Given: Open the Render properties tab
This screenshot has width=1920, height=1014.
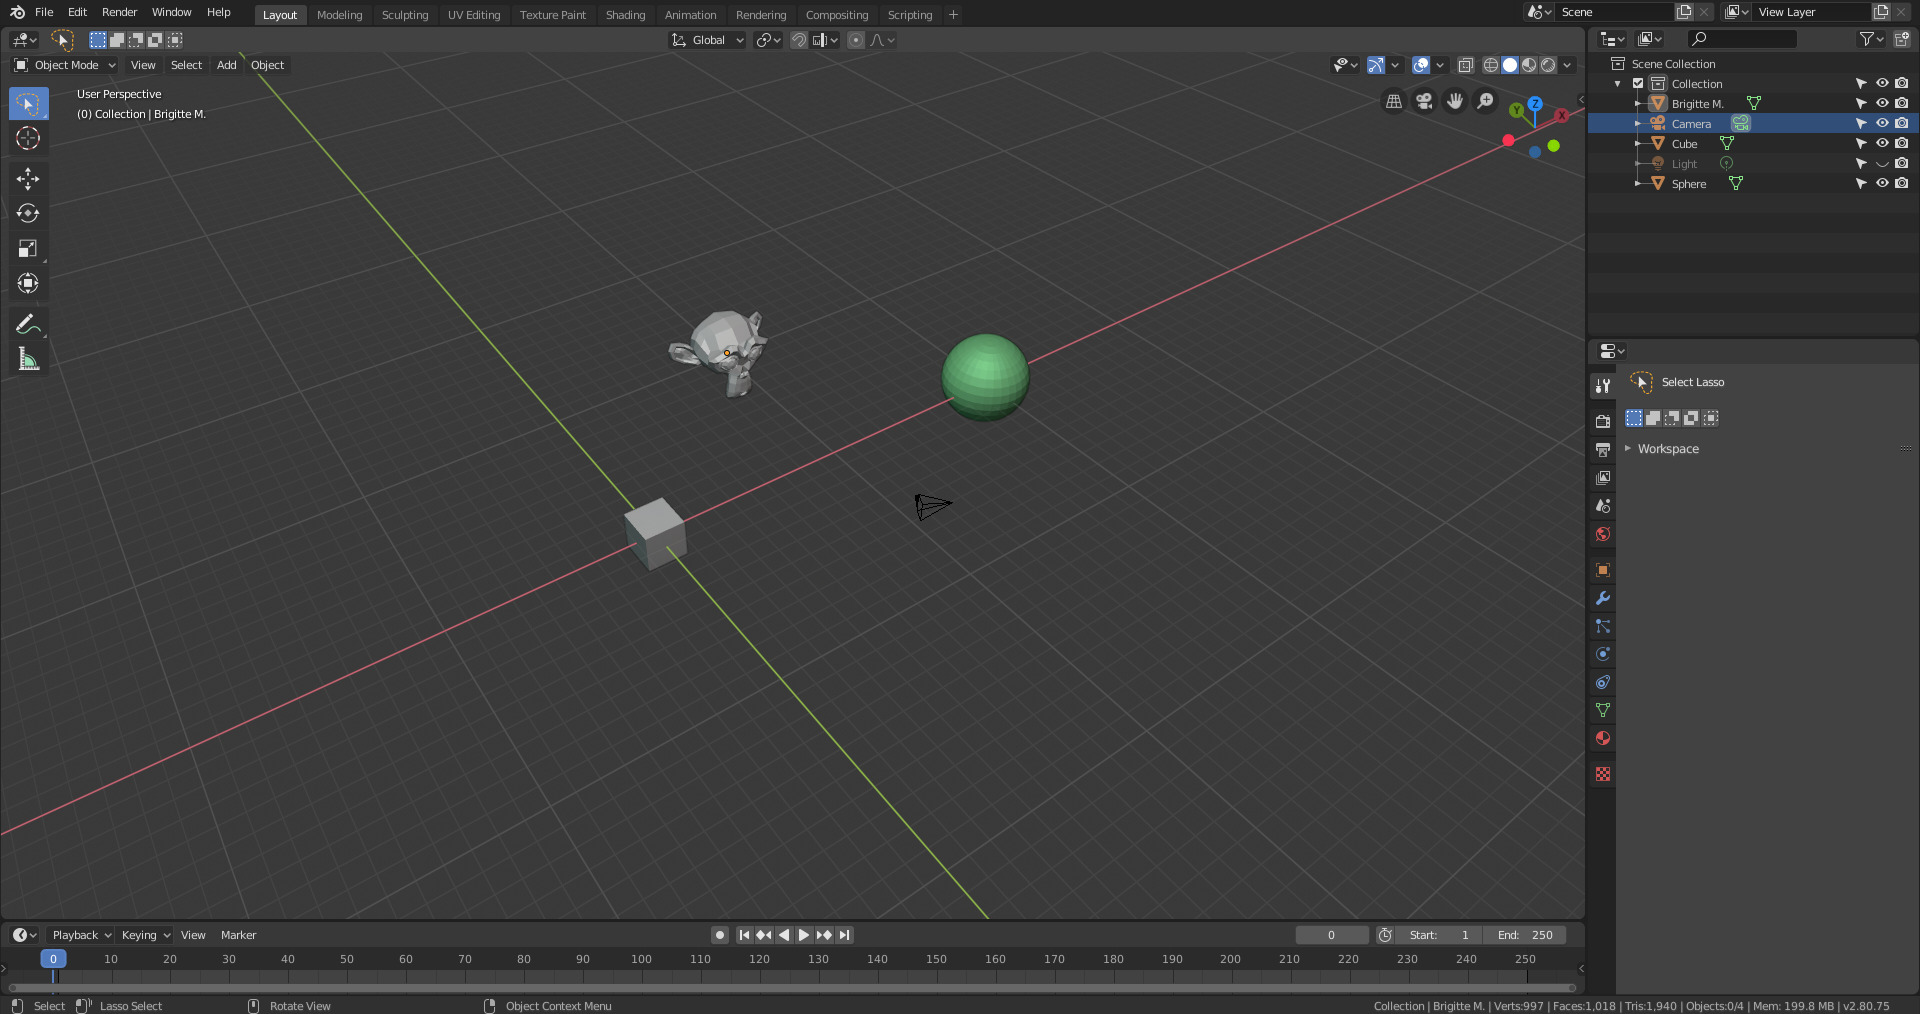Looking at the screenshot, I should 1603,422.
